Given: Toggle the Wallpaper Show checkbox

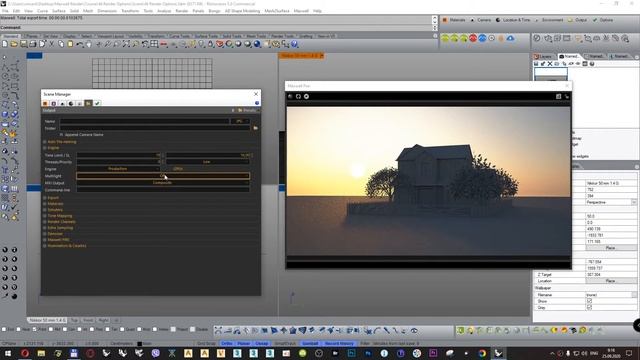Looking at the screenshot, I should tap(589, 301).
